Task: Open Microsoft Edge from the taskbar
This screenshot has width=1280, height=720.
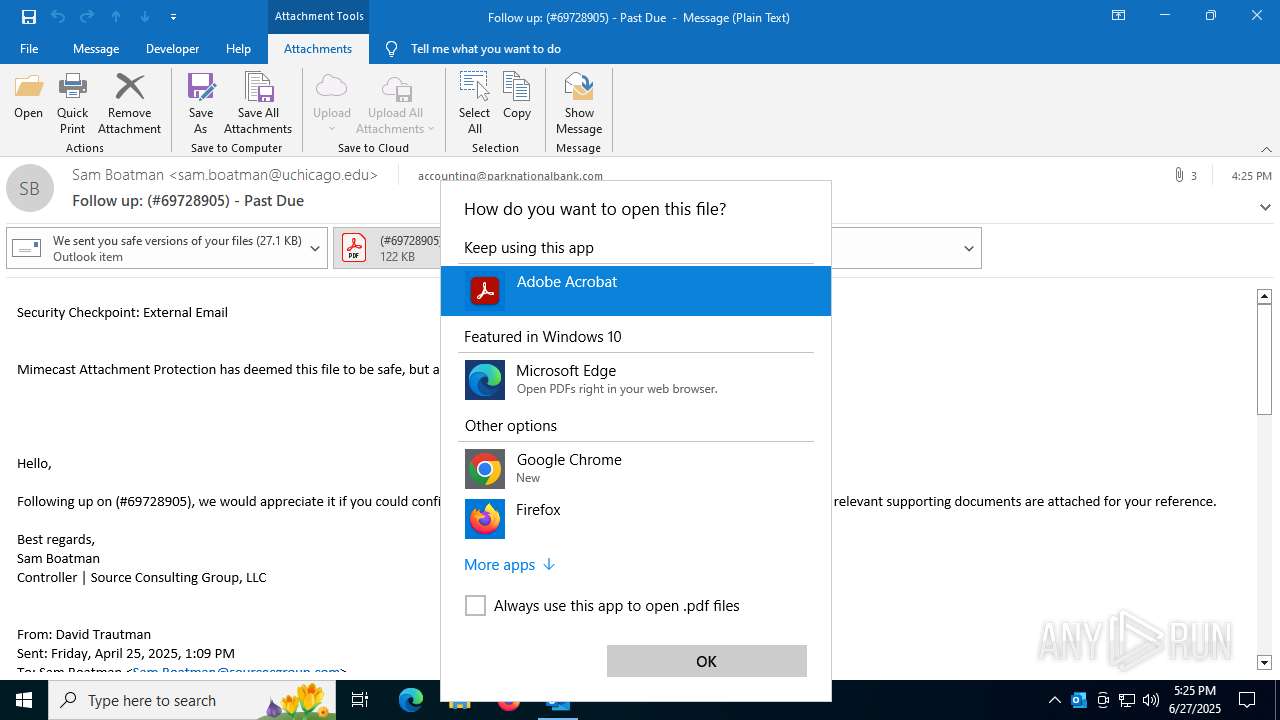Action: [x=411, y=700]
